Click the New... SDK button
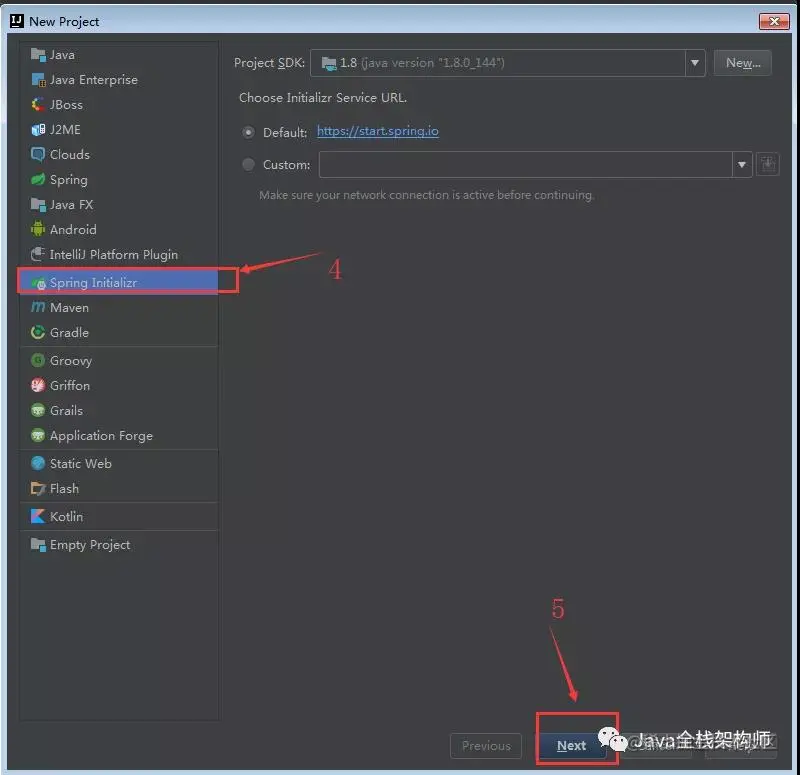Image resolution: width=800 pixels, height=775 pixels. click(742, 63)
